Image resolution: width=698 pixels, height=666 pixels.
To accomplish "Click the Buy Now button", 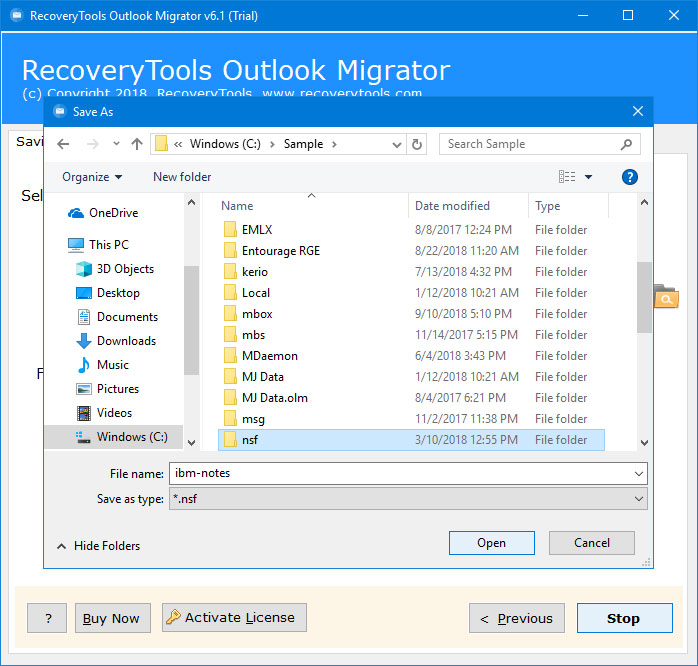I will (x=113, y=618).
